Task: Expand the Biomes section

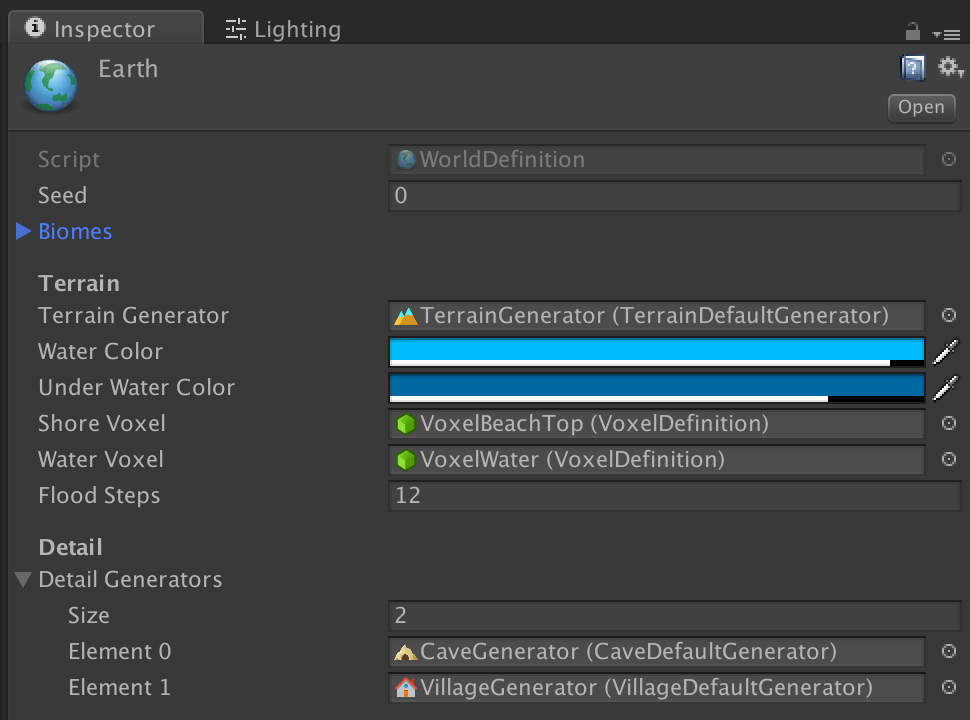Action: [x=23, y=231]
